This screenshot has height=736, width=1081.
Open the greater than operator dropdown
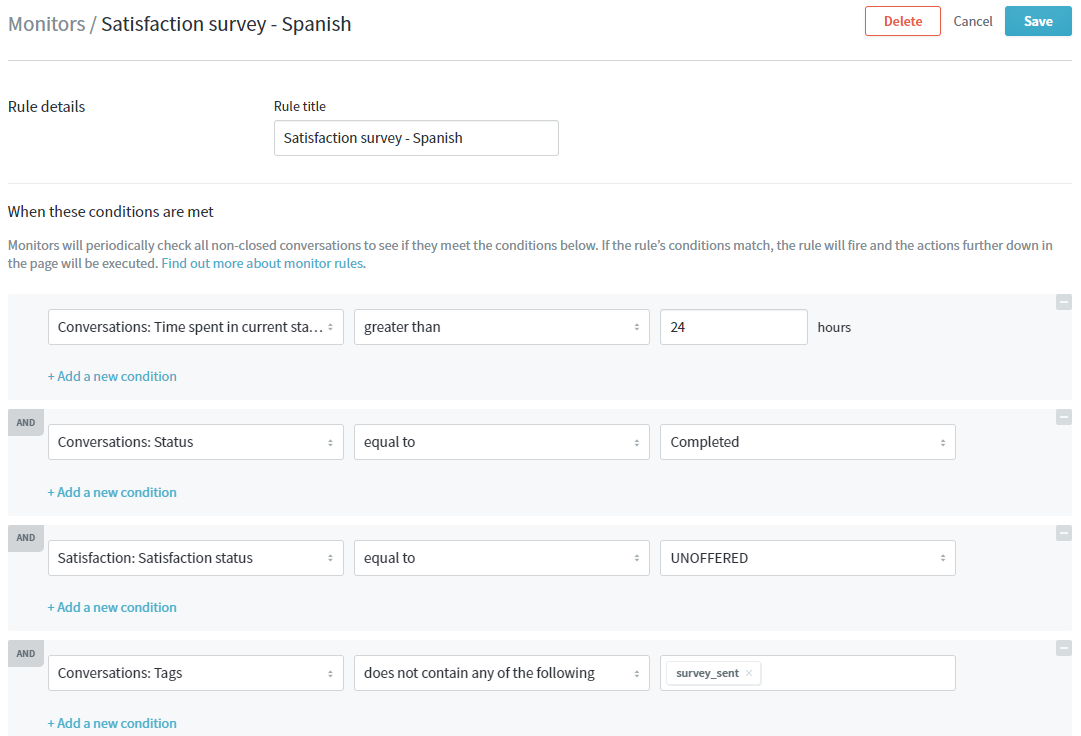(x=501, y=327)
